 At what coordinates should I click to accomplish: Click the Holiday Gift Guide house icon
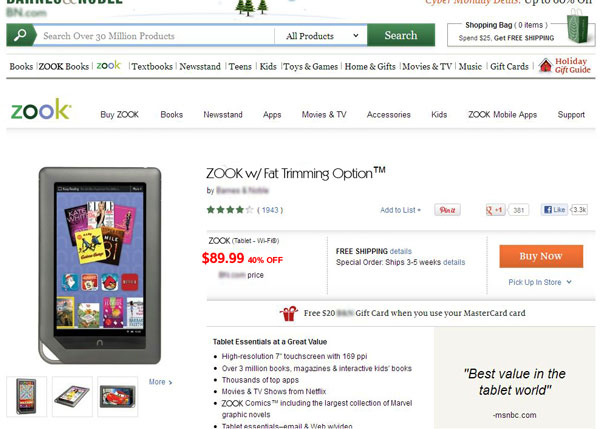[545, 66]
